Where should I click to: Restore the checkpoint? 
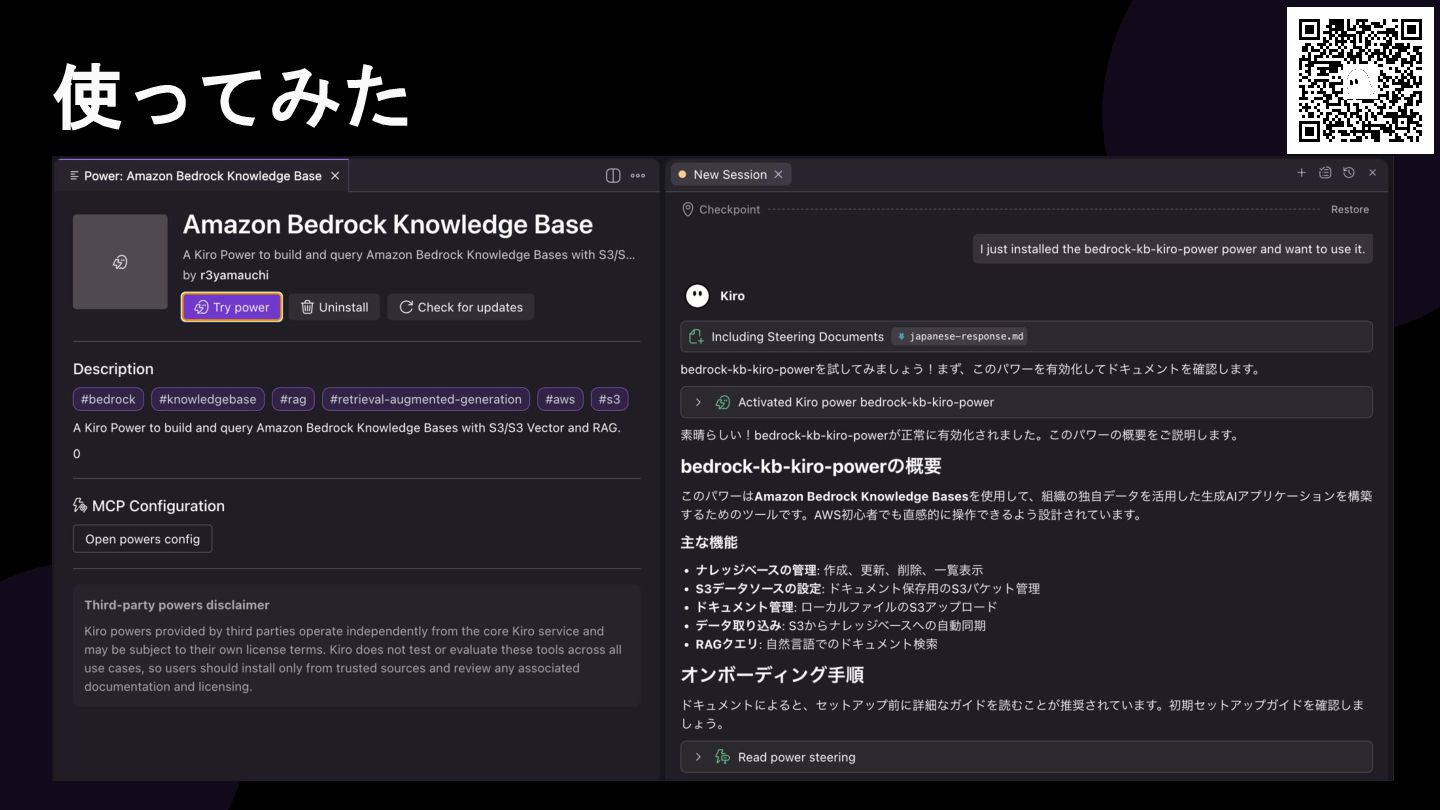(x=1349, y=209)
